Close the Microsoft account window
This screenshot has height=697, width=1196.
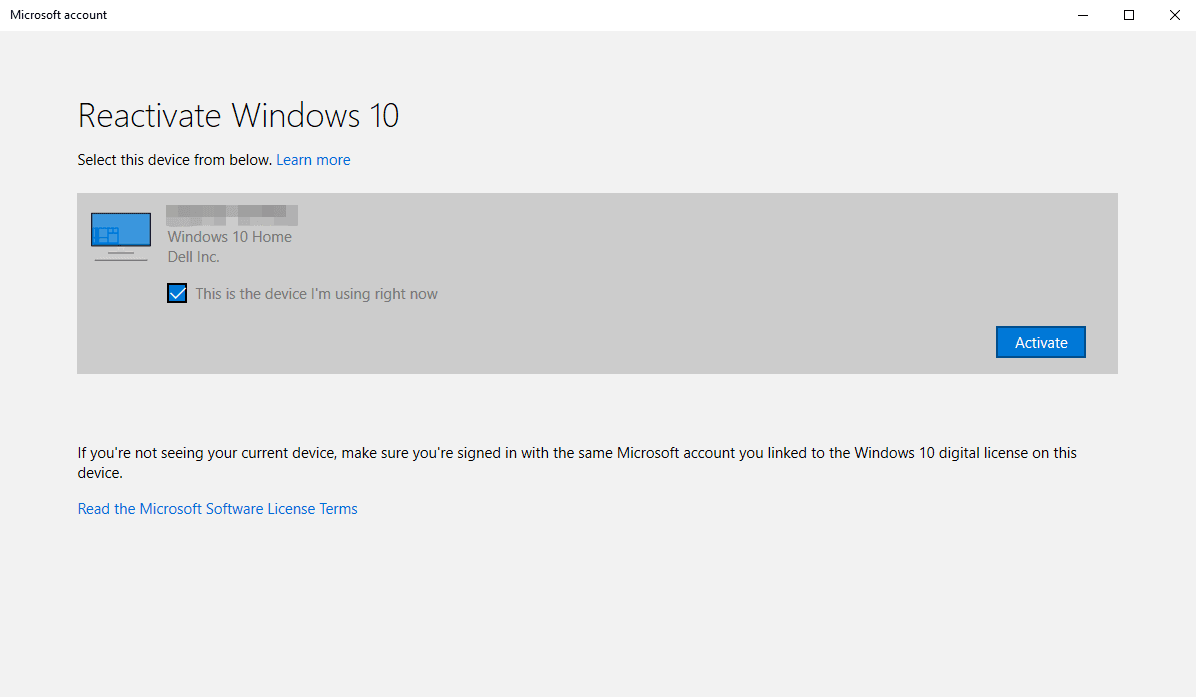[x=1174, y=15]
